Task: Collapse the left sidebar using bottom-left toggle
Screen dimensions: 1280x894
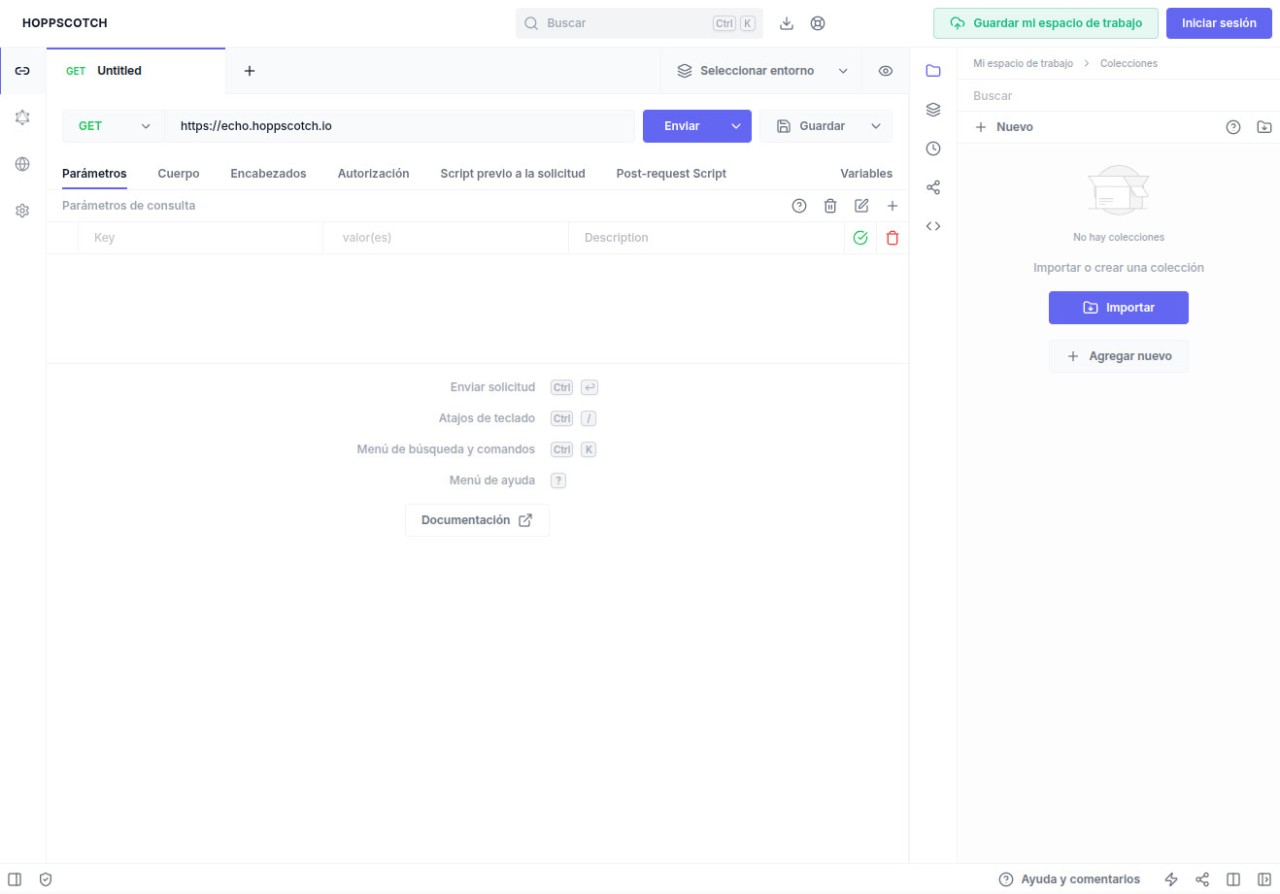Action: 15,879
